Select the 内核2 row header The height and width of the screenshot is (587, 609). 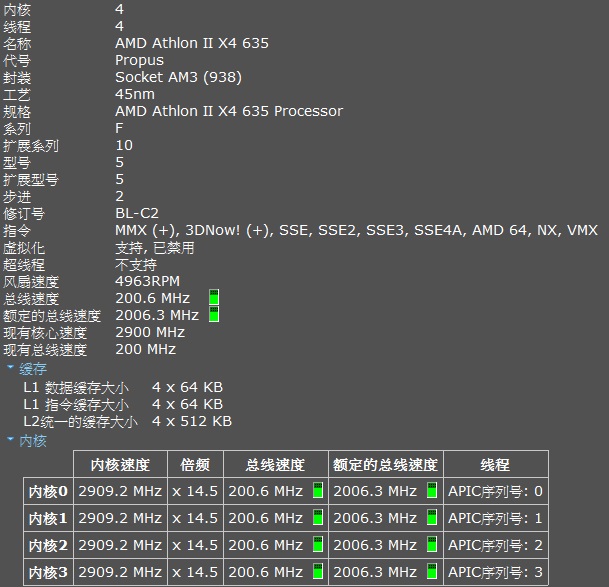coord(48,545)
